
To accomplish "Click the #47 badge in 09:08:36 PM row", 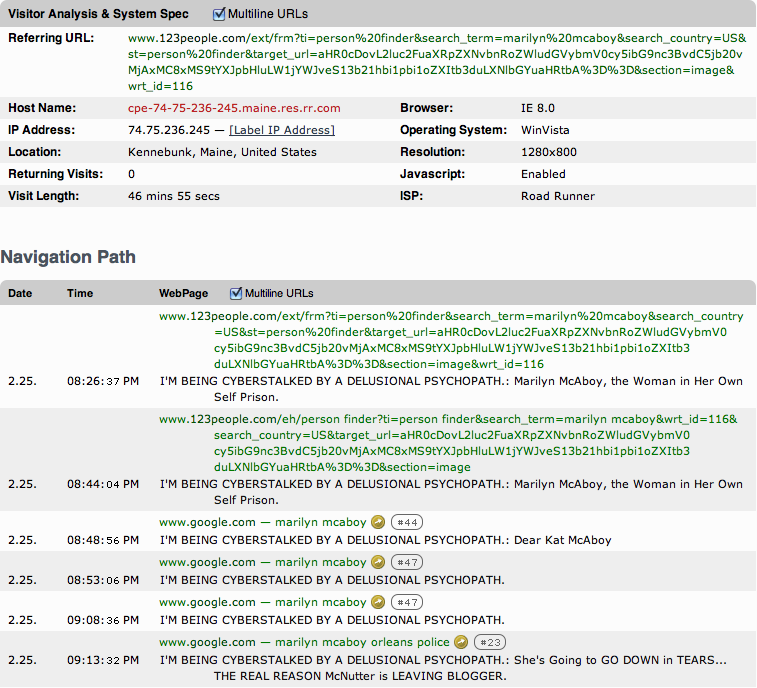I will tap(407, 603).
